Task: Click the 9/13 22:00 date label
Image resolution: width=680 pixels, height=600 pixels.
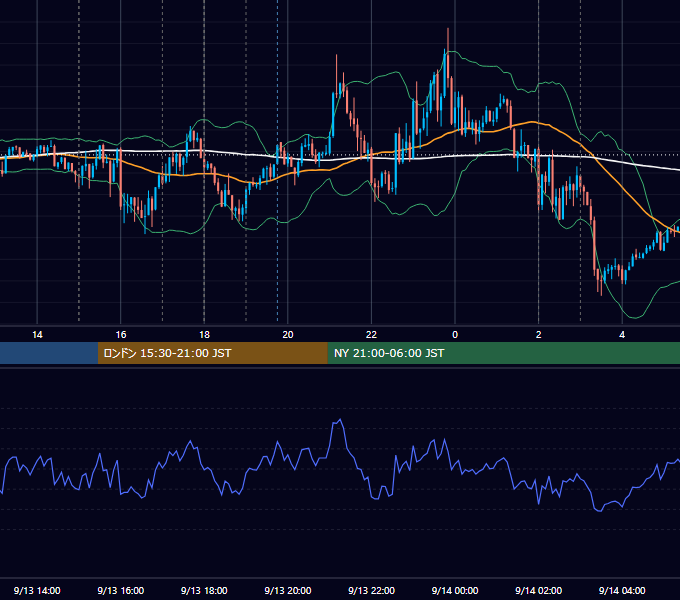Action: (x=371, y=590)
